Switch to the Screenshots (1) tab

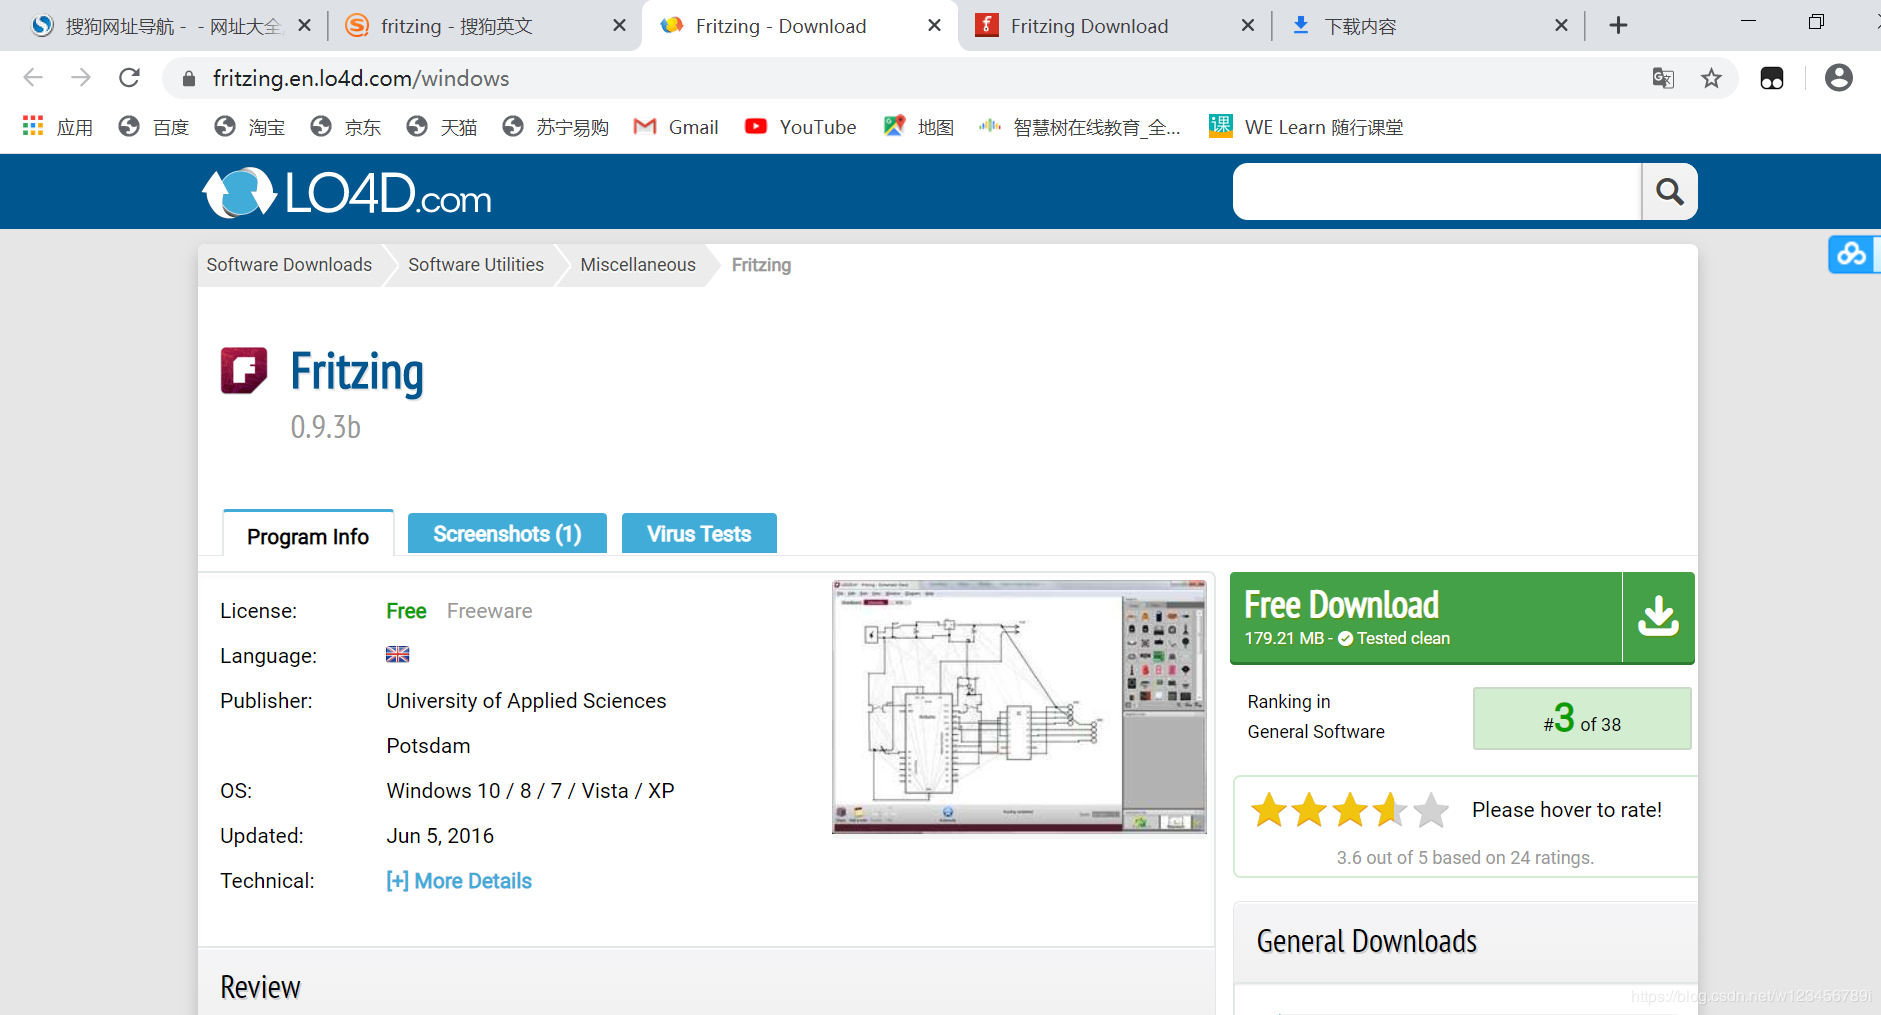coord(507,533)
